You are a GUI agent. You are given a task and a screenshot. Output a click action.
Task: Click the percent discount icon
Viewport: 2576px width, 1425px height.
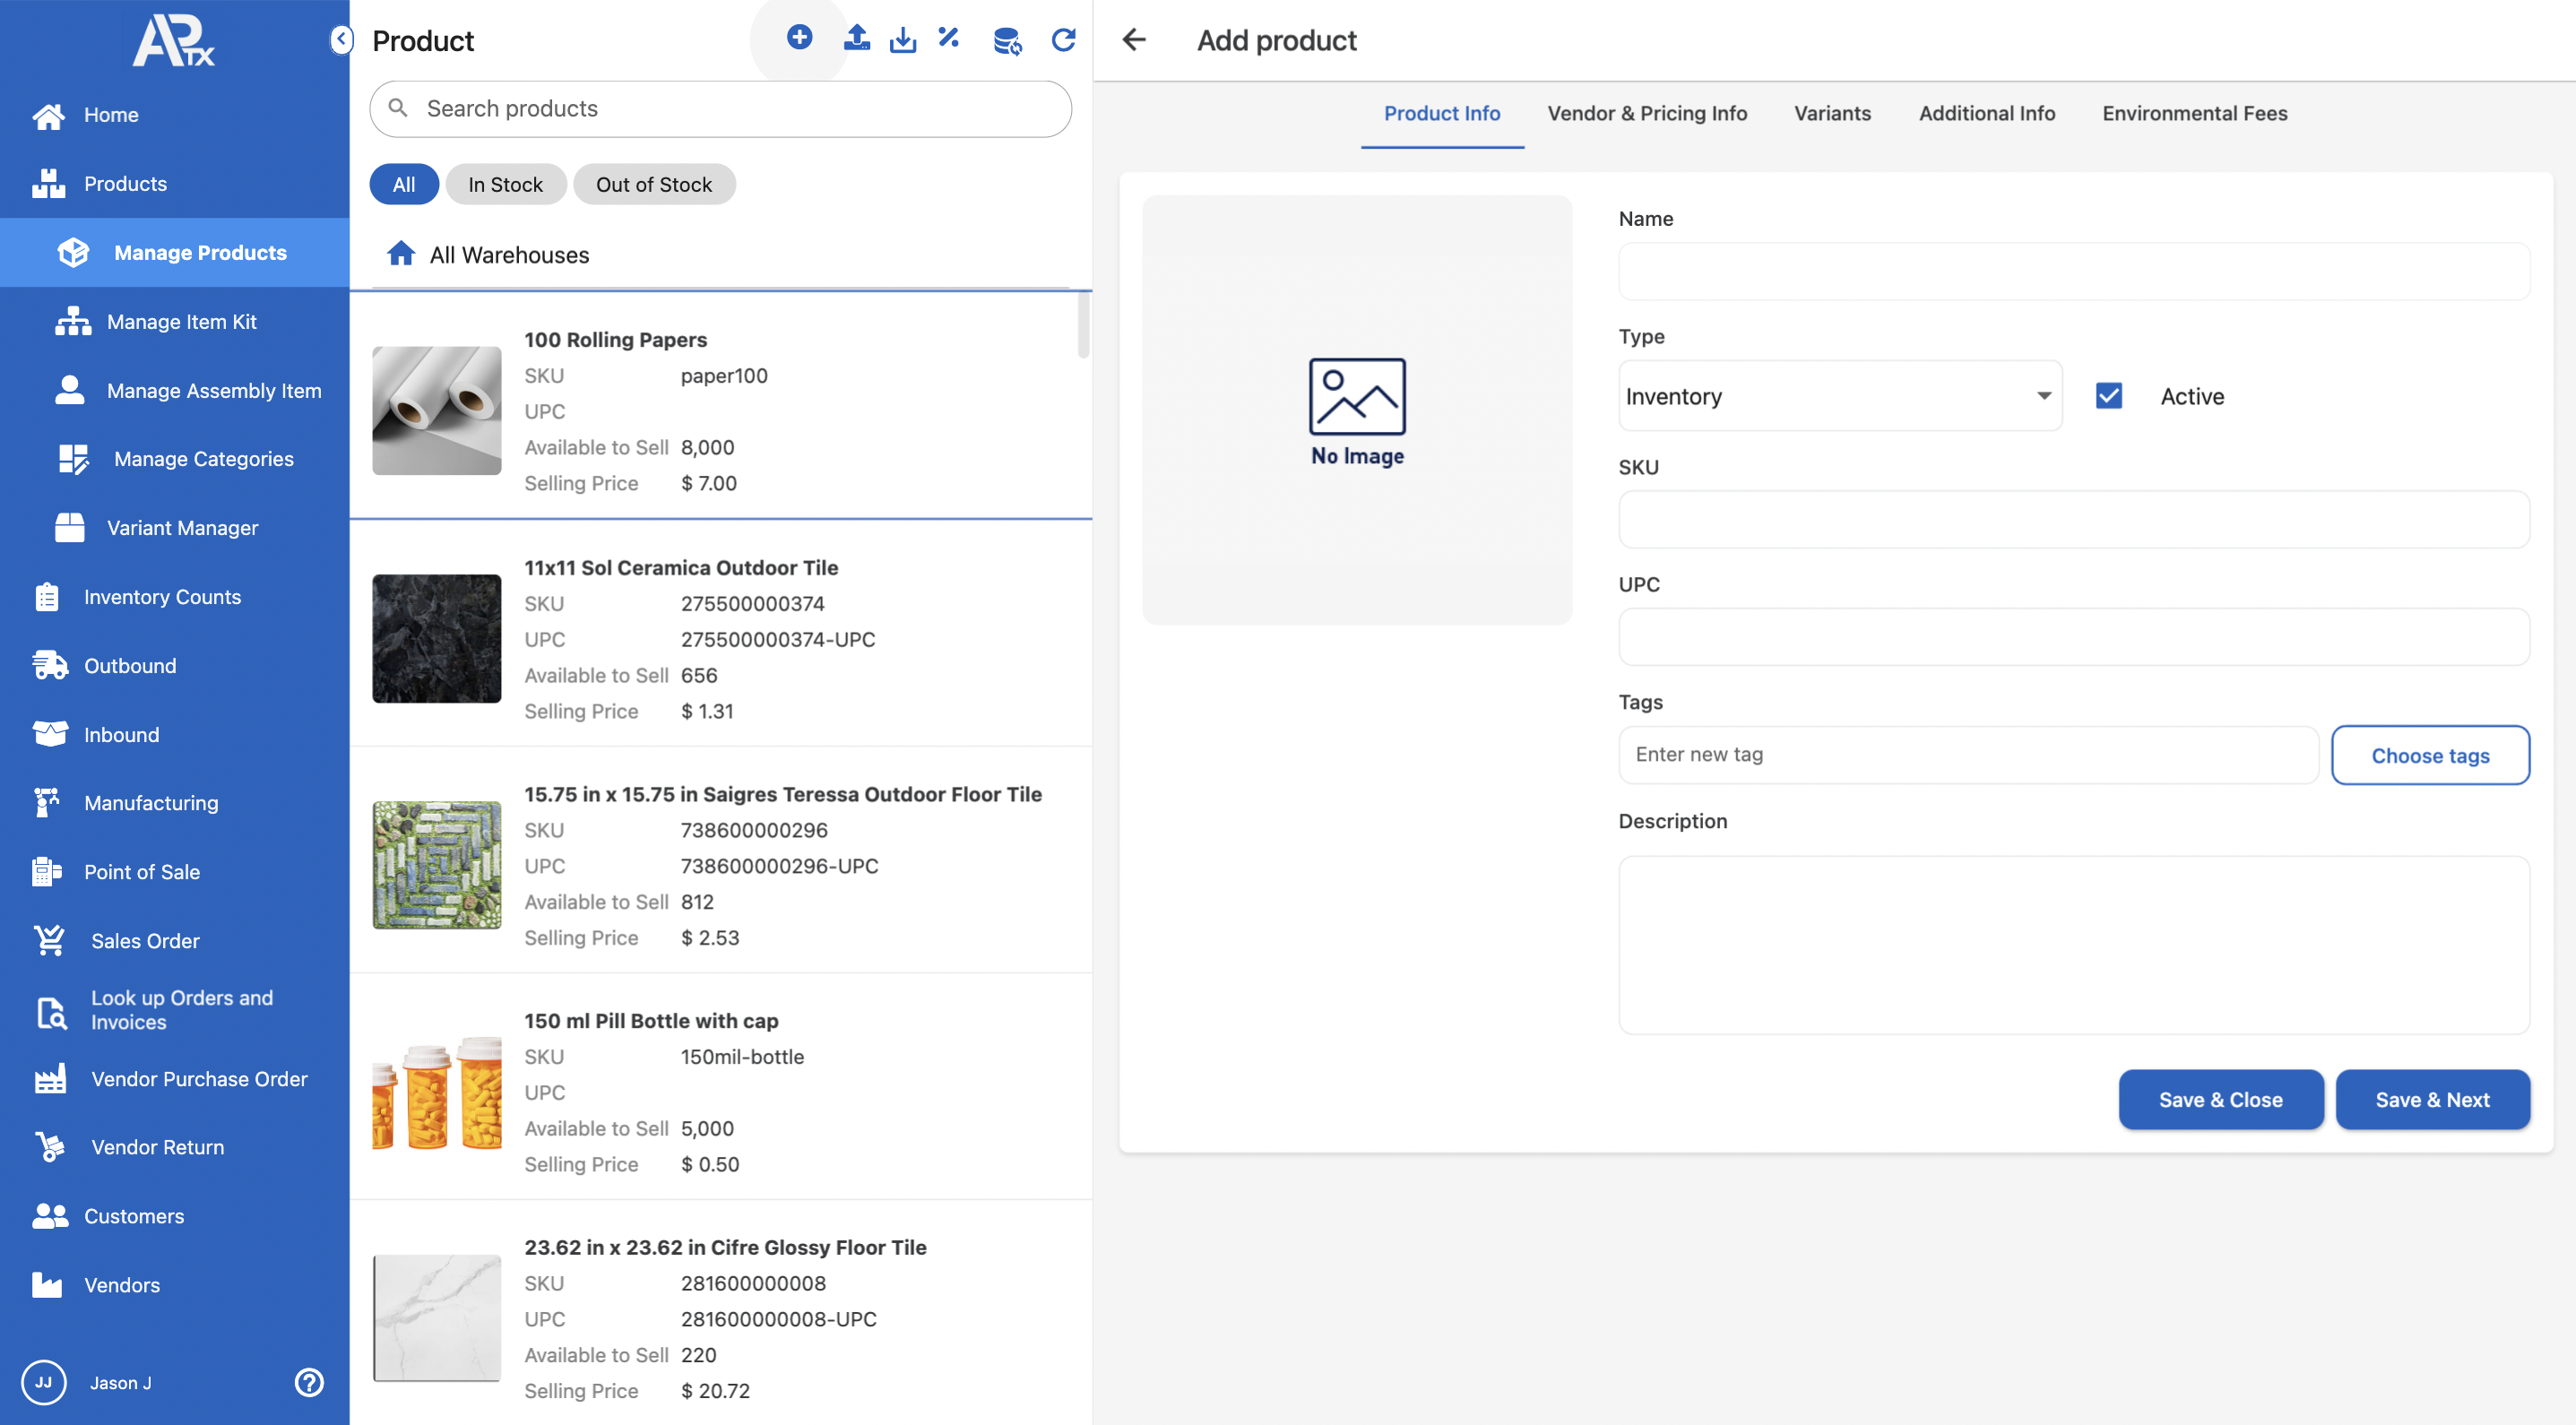[x=949, y=38]
